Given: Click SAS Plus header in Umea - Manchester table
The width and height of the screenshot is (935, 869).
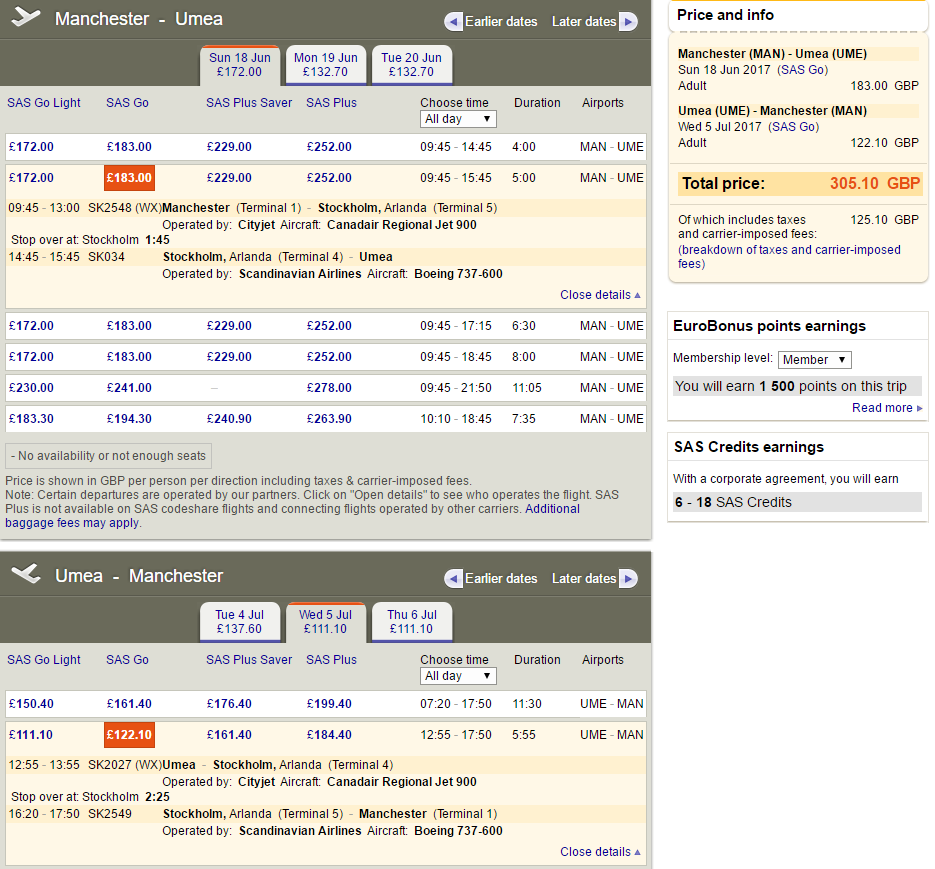Looking at the screenshot, I should pos(332,660).
